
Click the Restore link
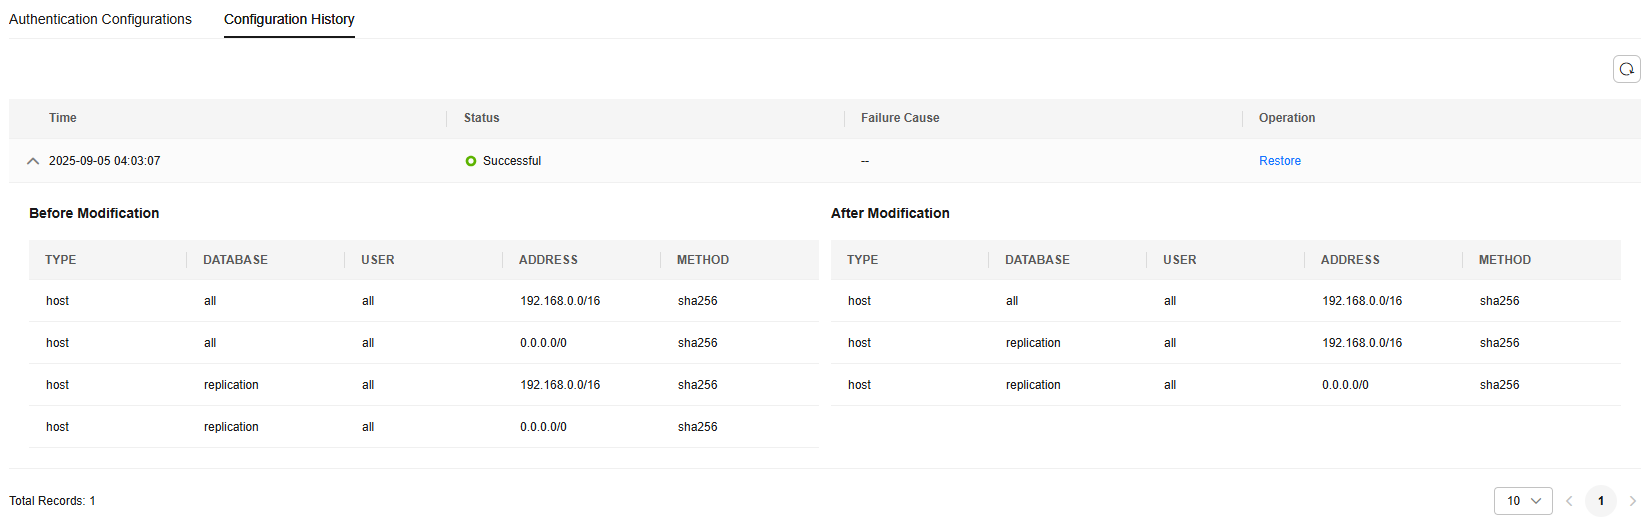1280,161
